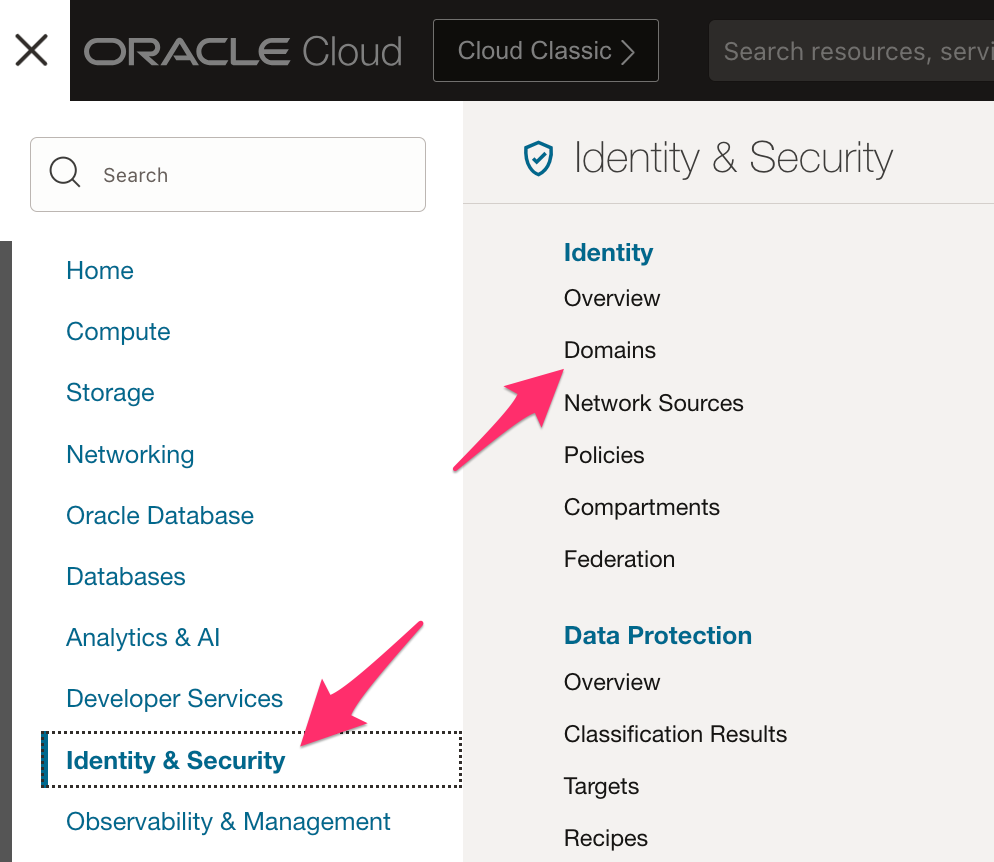Close the navigation menu with X icon
The image size is (994, 862).
32,50
